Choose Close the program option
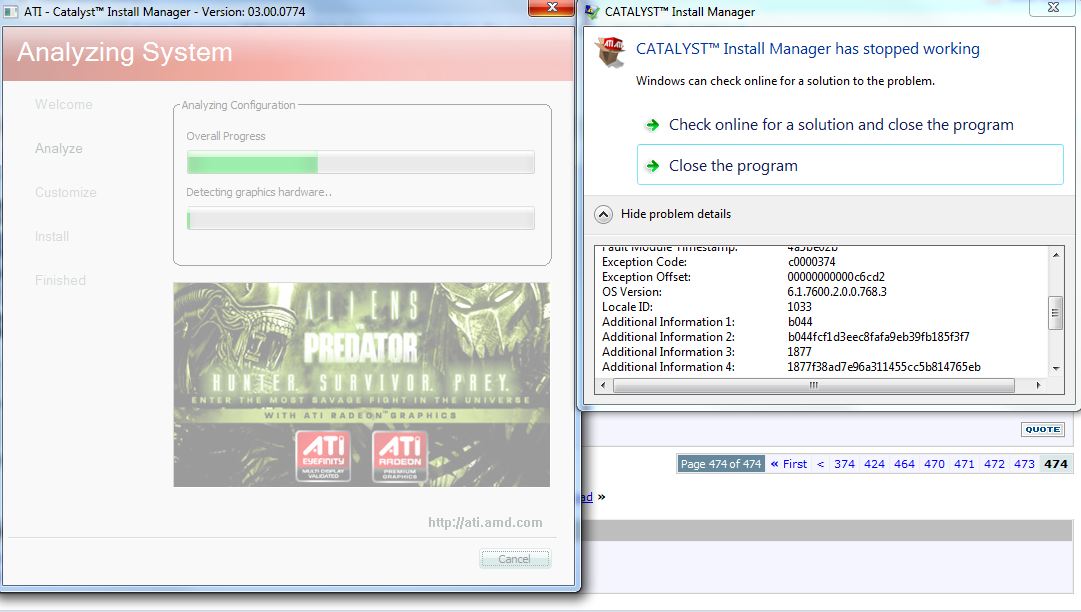The image size is (1081, 612). pyautogui.click(x=850, y=165)
